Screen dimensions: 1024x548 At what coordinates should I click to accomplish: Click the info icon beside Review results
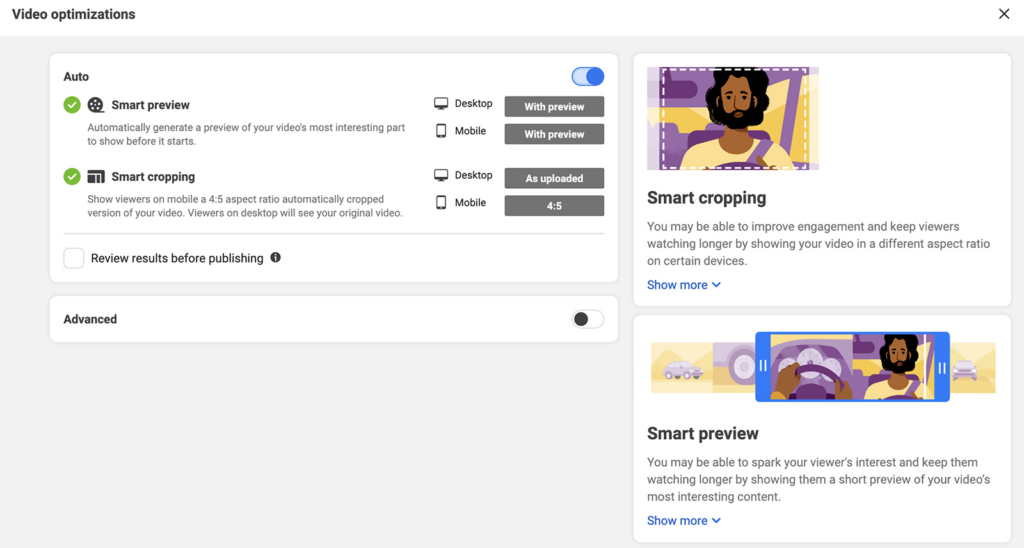click(x=276, y=258)
